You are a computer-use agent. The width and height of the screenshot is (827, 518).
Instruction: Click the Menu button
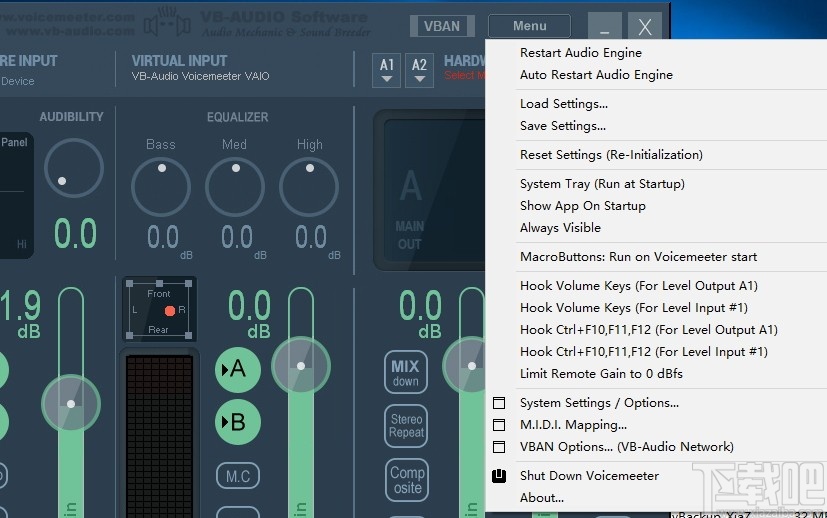(530, 26)
